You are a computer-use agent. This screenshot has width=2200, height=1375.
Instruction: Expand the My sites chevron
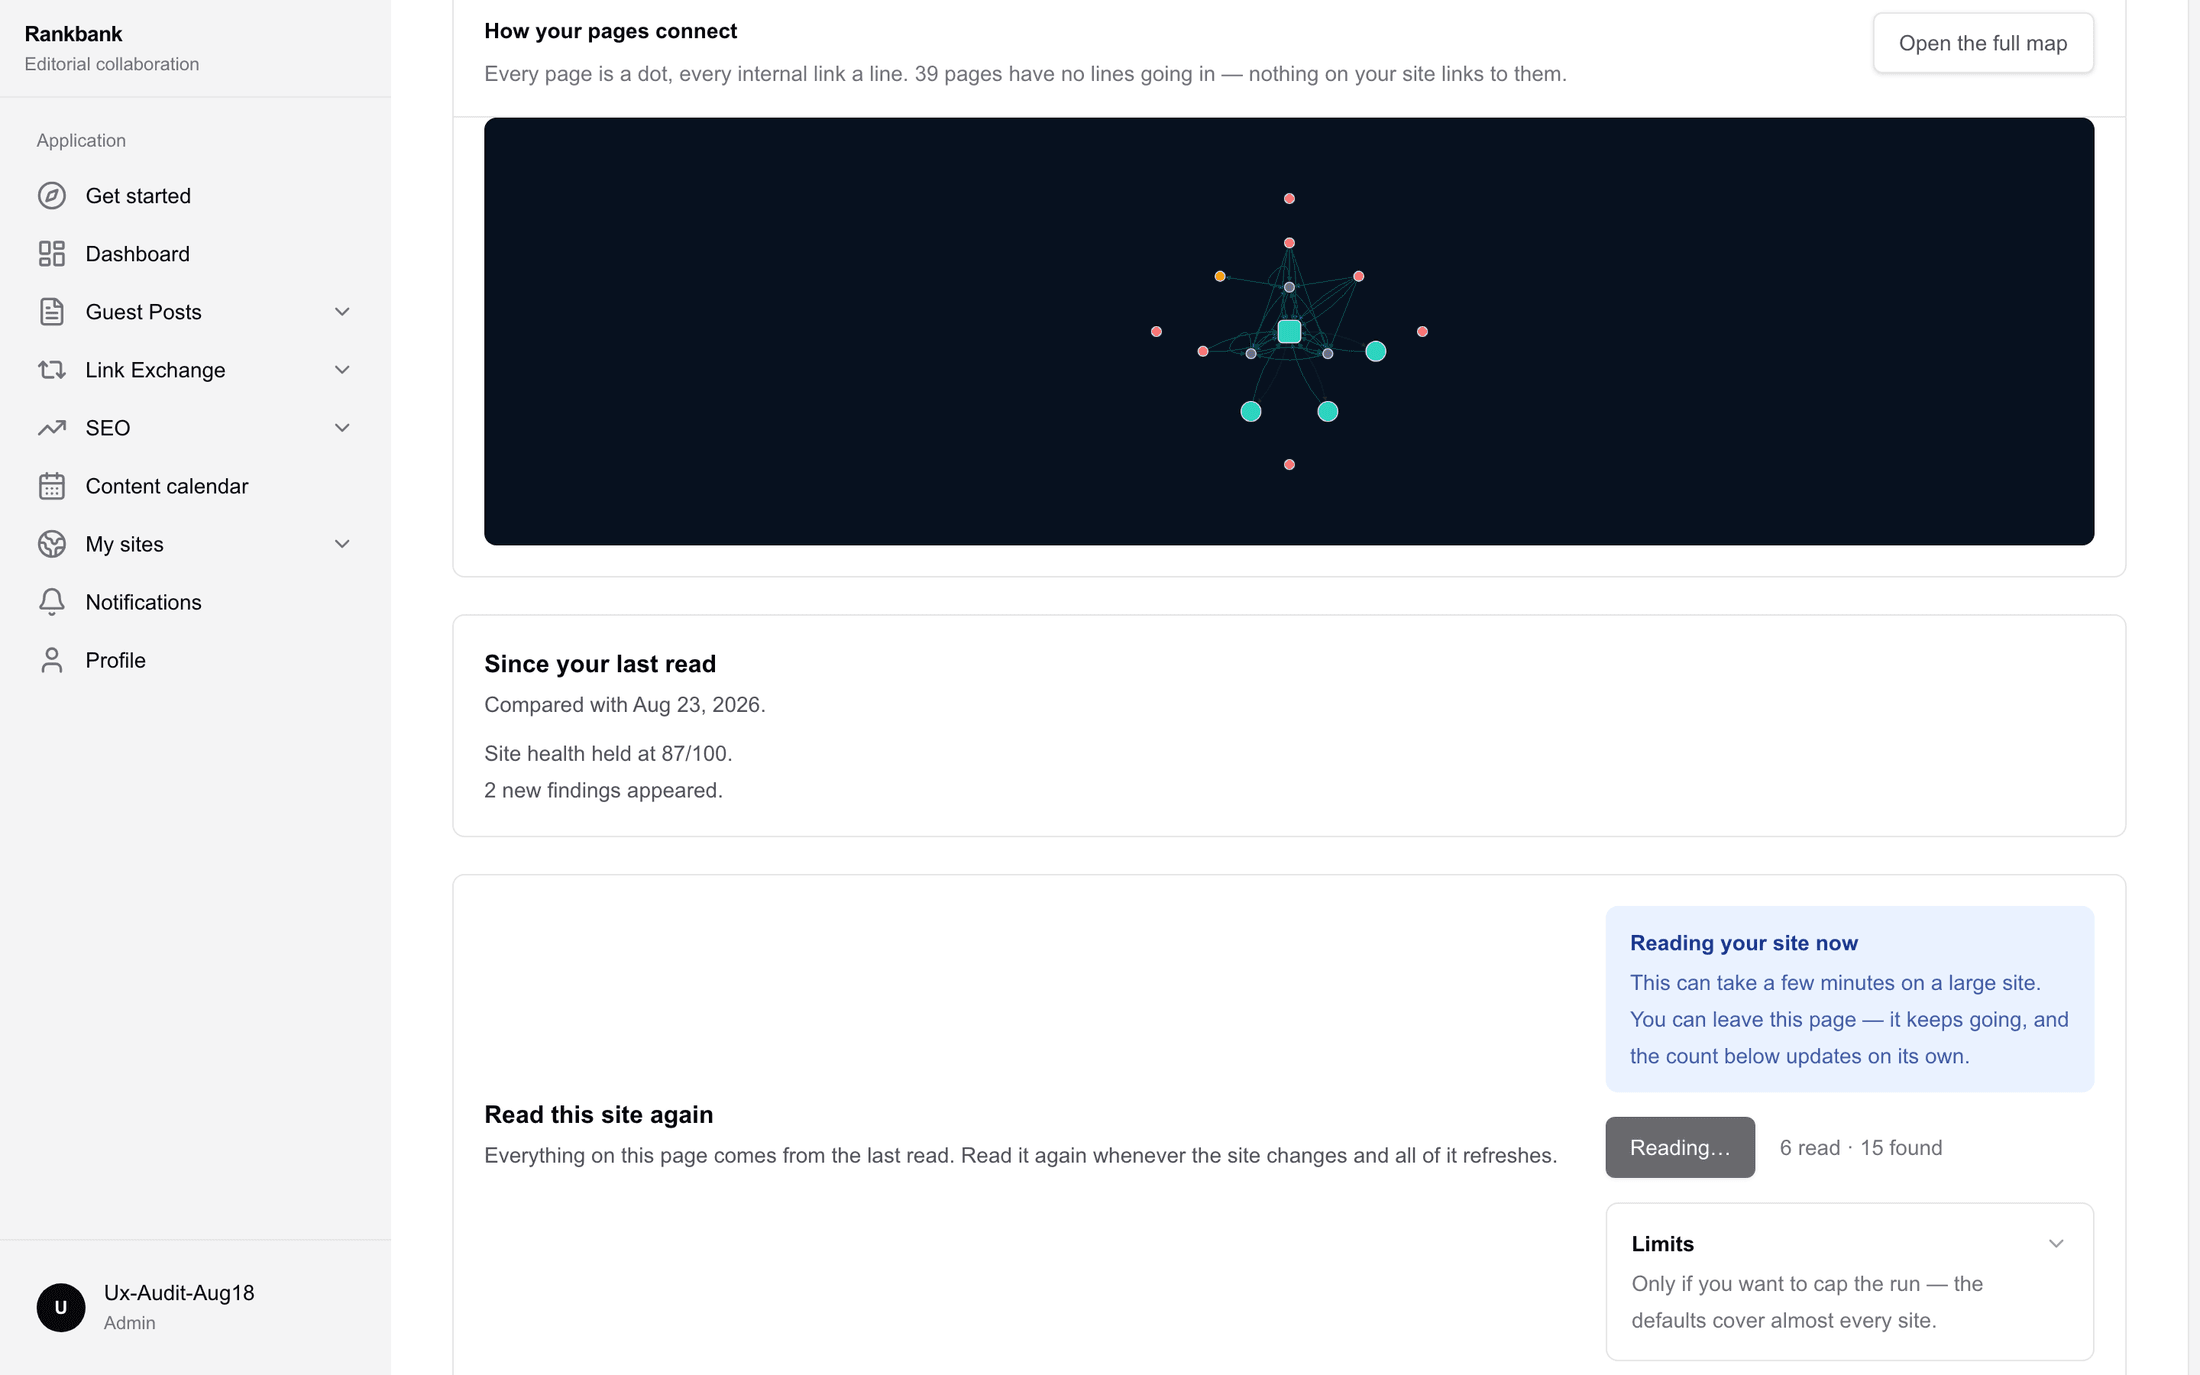click(342, 544)
